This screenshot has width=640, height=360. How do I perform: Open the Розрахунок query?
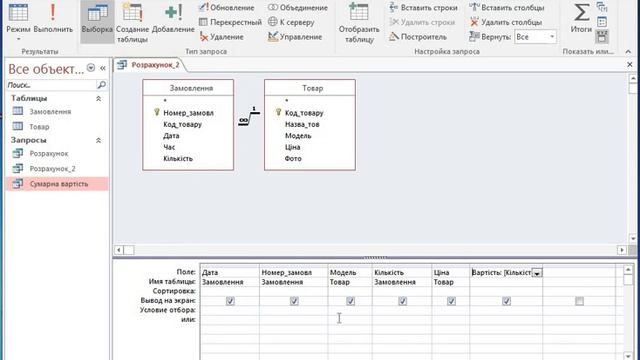(x=49, y=153)
